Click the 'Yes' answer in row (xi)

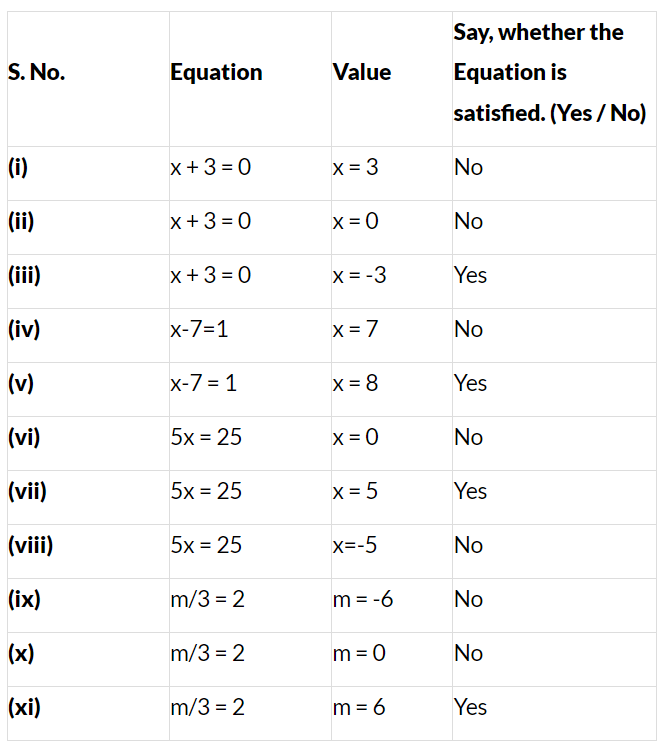pos(470,707)
